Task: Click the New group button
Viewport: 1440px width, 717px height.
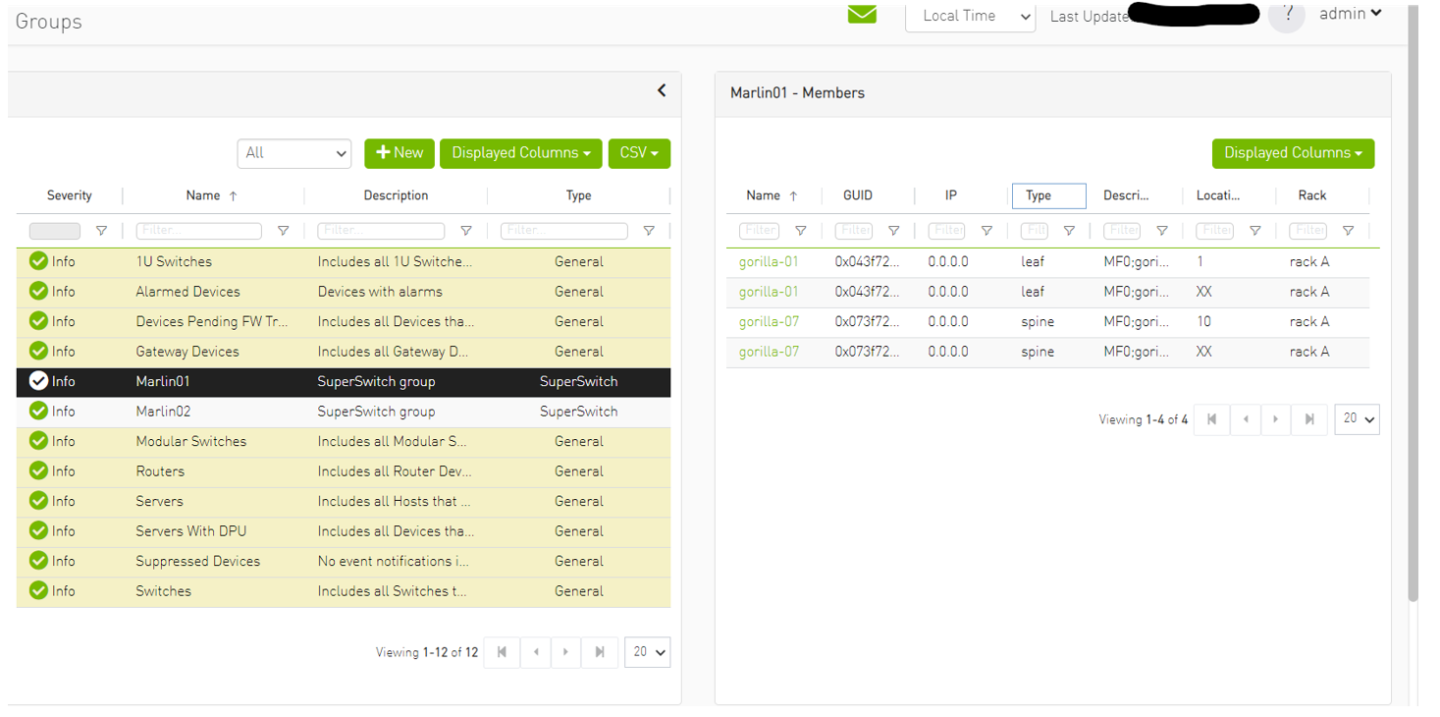Action: point(400,153)
